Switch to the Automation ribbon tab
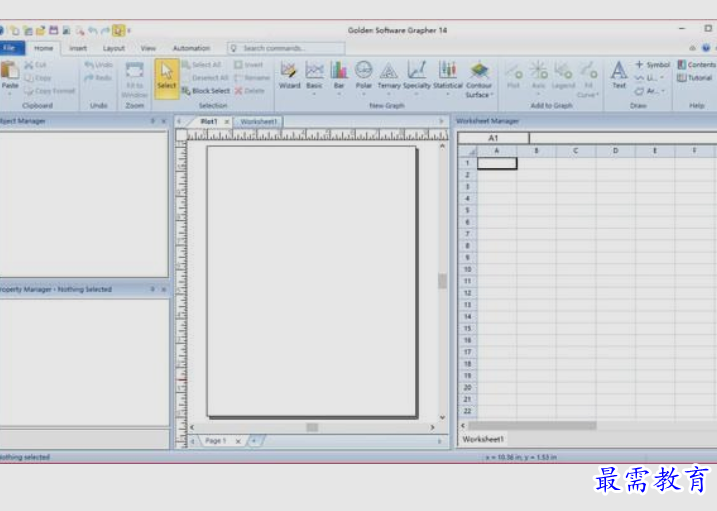The image size is (717, 511). click(x=191, y=48)
